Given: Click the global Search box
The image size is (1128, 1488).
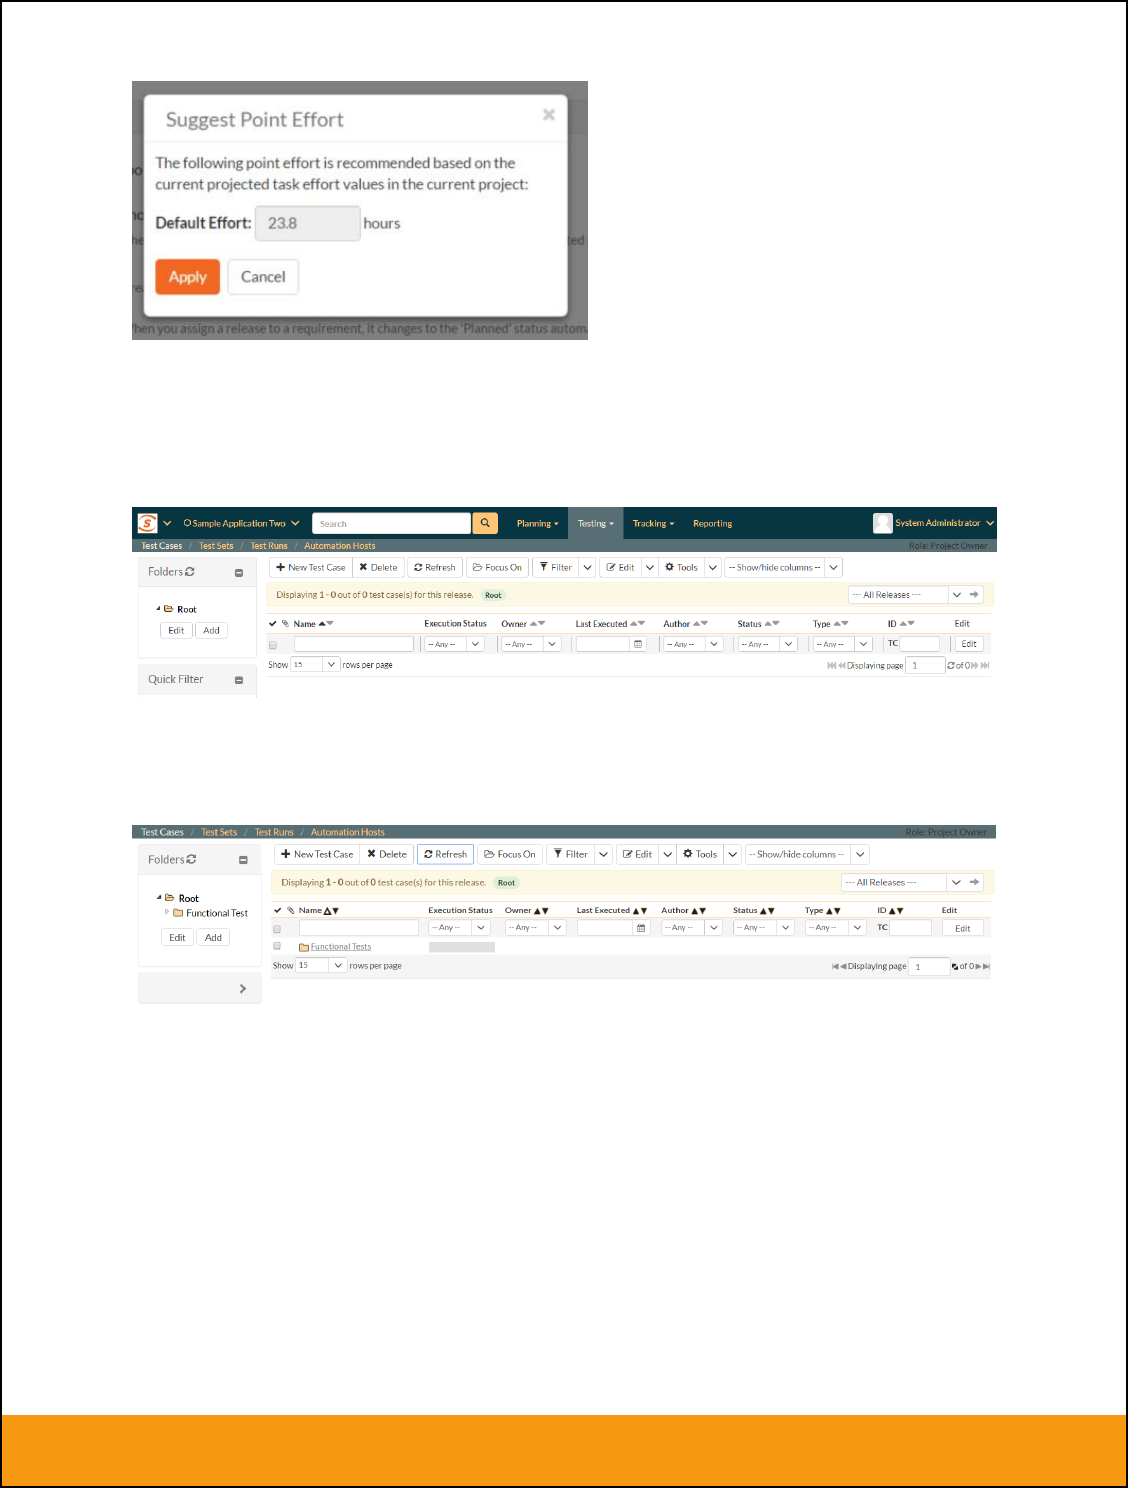Looking at the screenshot, I should coord(391,523).
